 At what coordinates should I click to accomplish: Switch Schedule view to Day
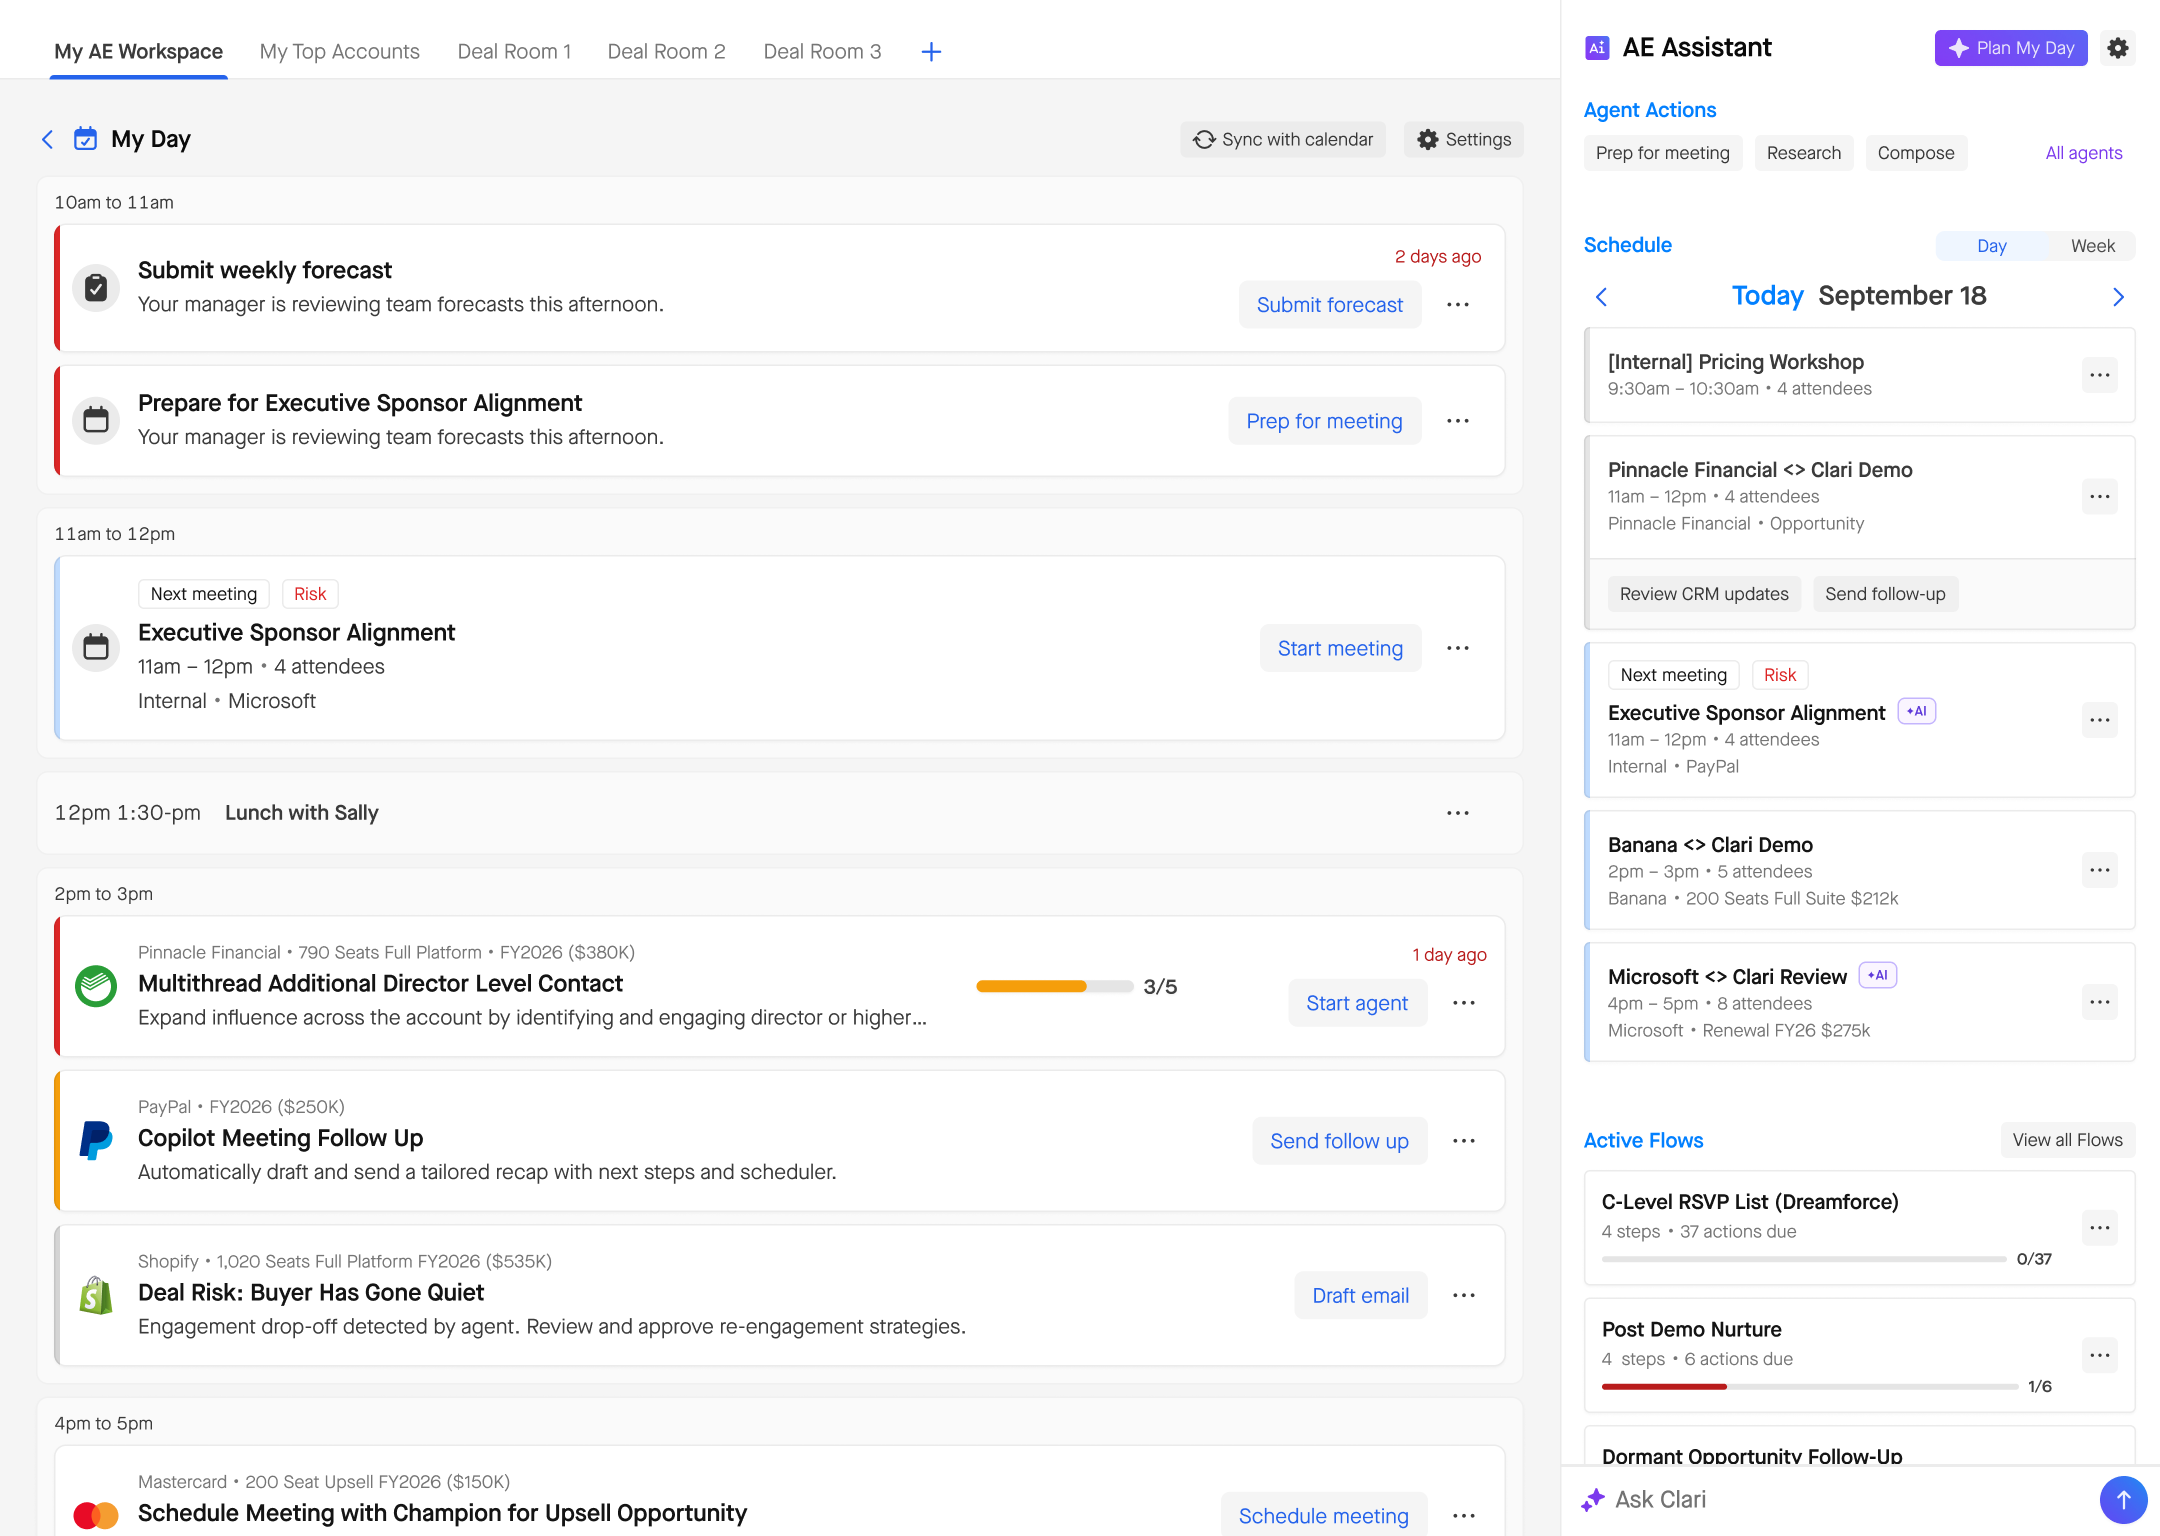coord(1991,246)
